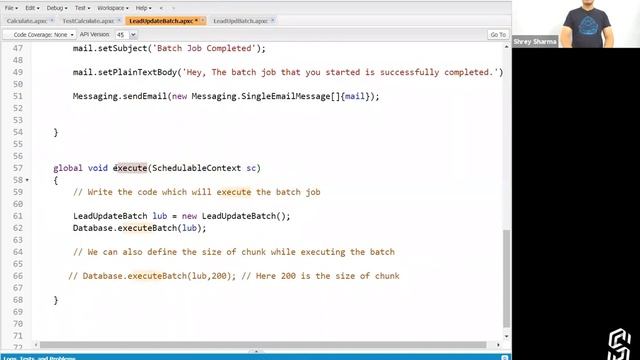Open the Code Coverage dropdown

40,35
